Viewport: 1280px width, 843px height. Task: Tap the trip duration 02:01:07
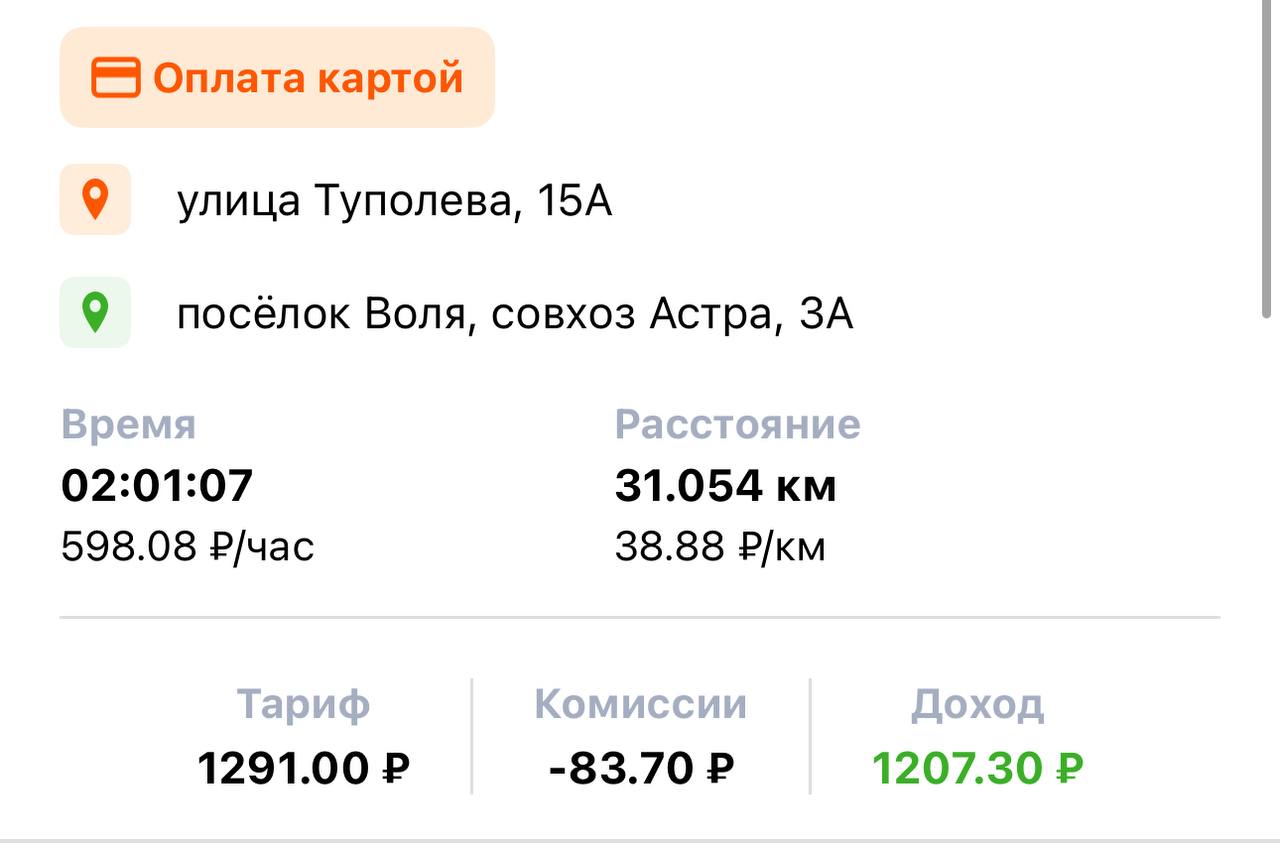(x=157, y=486)
